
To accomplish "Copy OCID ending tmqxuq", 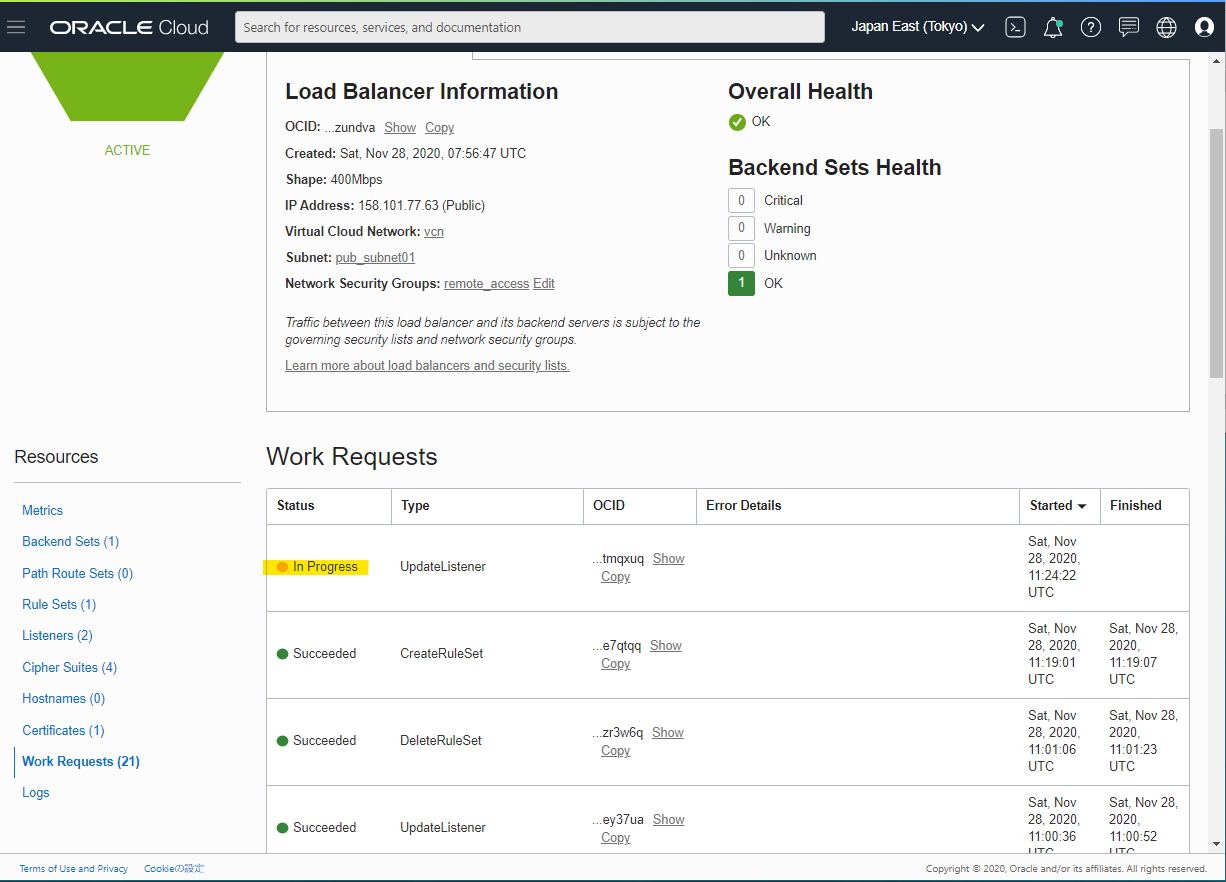I will tap(615, 576).
